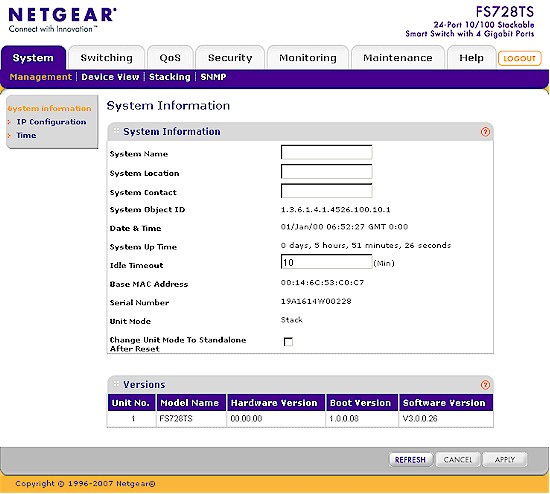
Task: Switch to the Switching tab
Action: pos(107,58)
